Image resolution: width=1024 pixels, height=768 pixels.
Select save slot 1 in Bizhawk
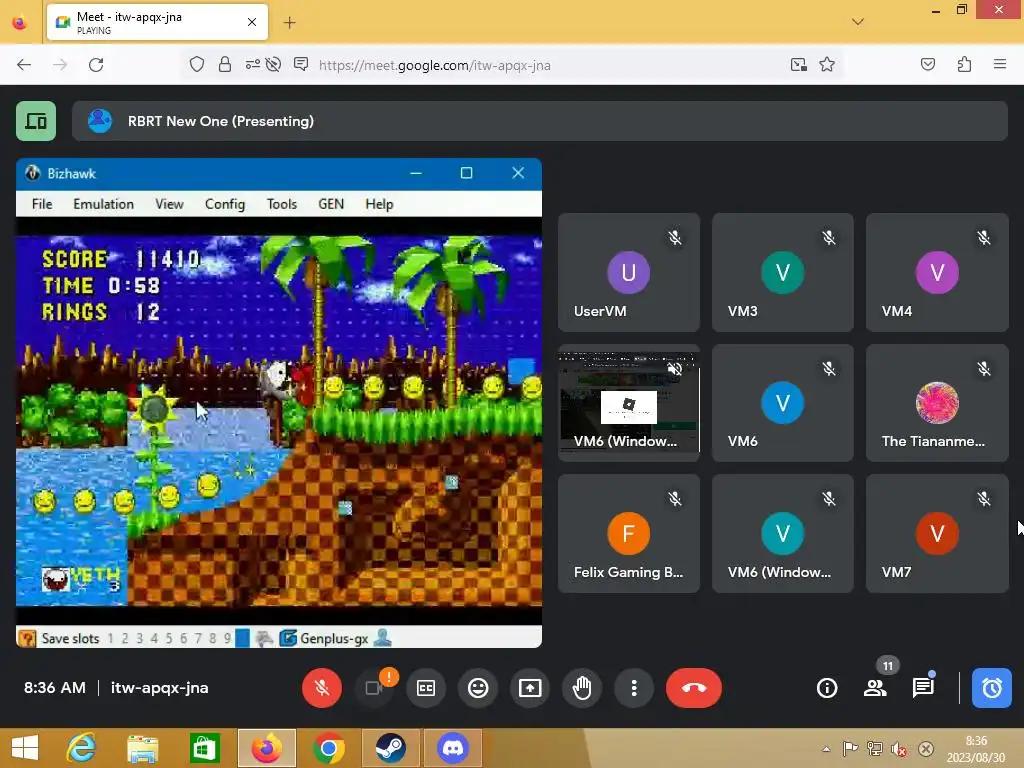[x=110, y=639]
